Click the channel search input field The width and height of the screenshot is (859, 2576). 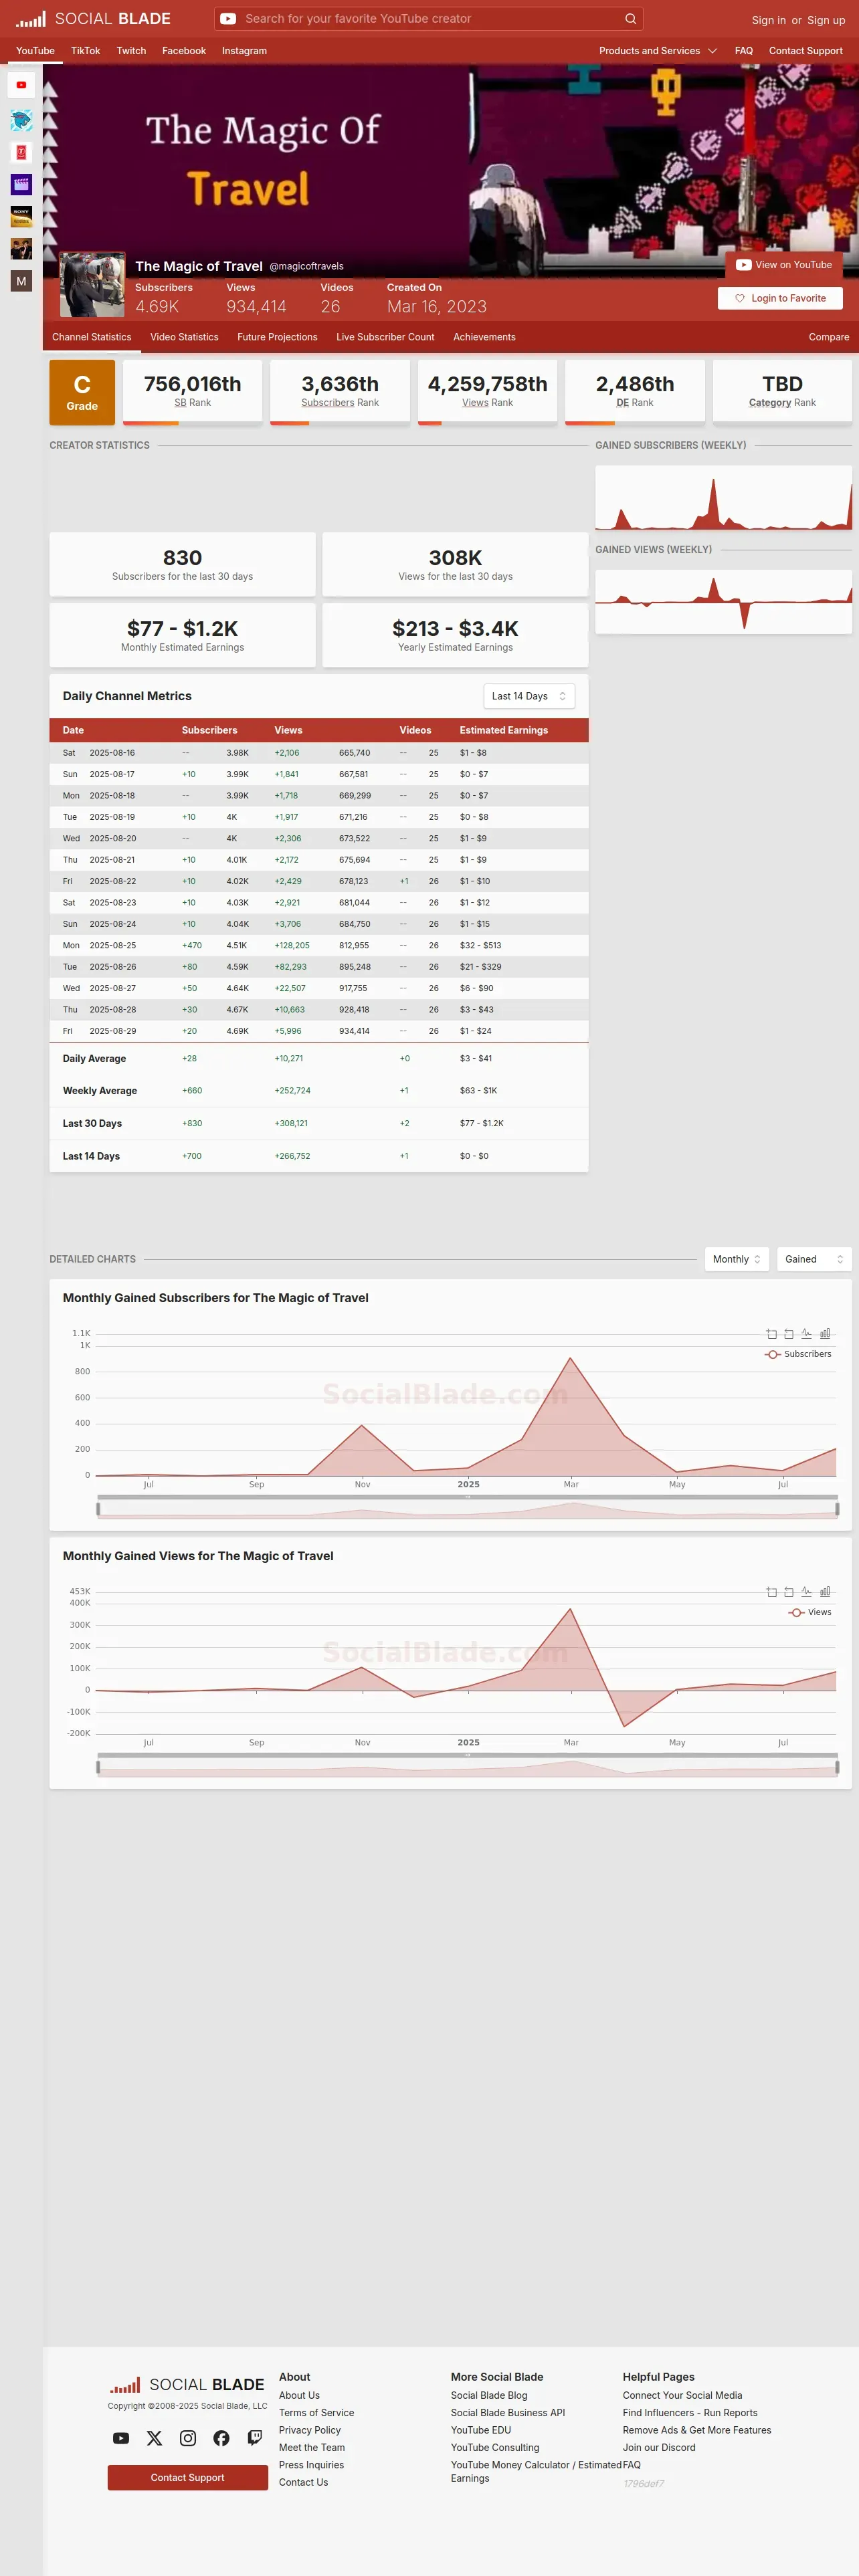tap(430, 19)
